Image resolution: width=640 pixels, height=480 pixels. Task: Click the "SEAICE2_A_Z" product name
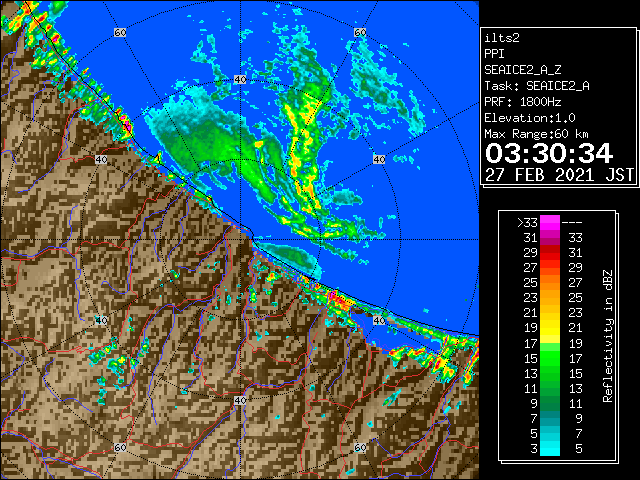coord(522,70)
